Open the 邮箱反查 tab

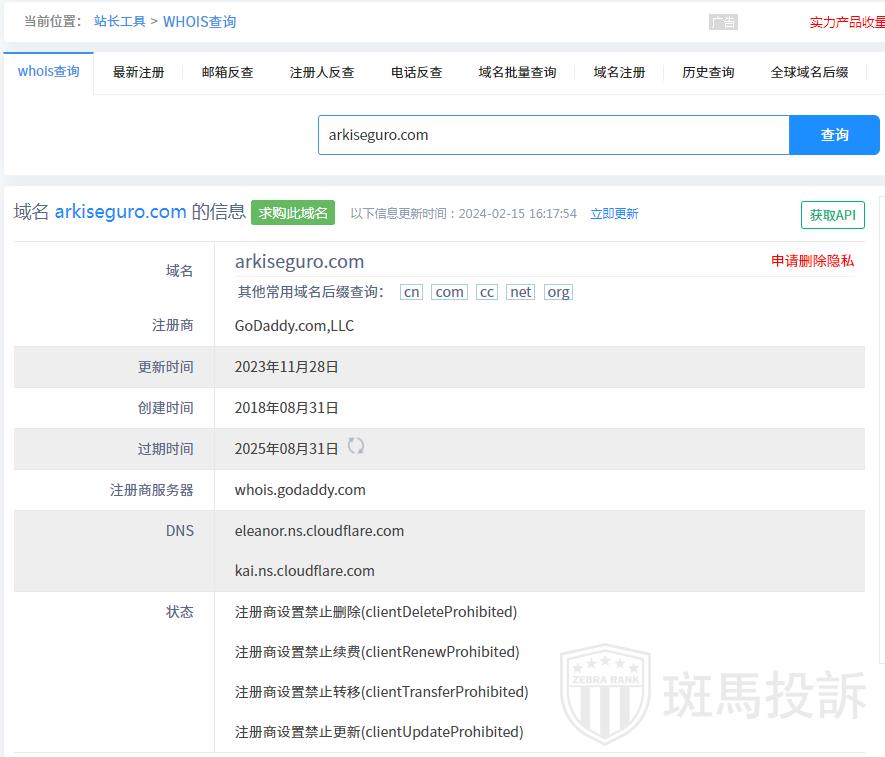coord(227,72)
